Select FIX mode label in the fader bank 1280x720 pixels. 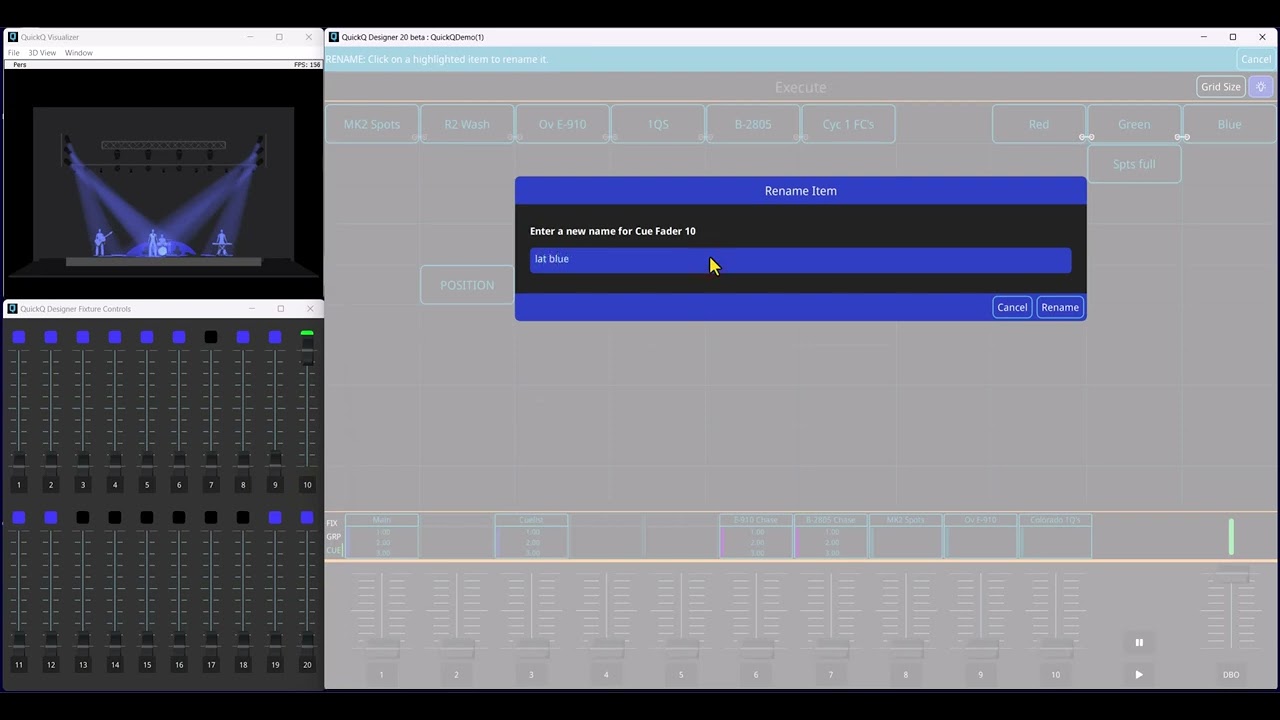click(332, 523)
